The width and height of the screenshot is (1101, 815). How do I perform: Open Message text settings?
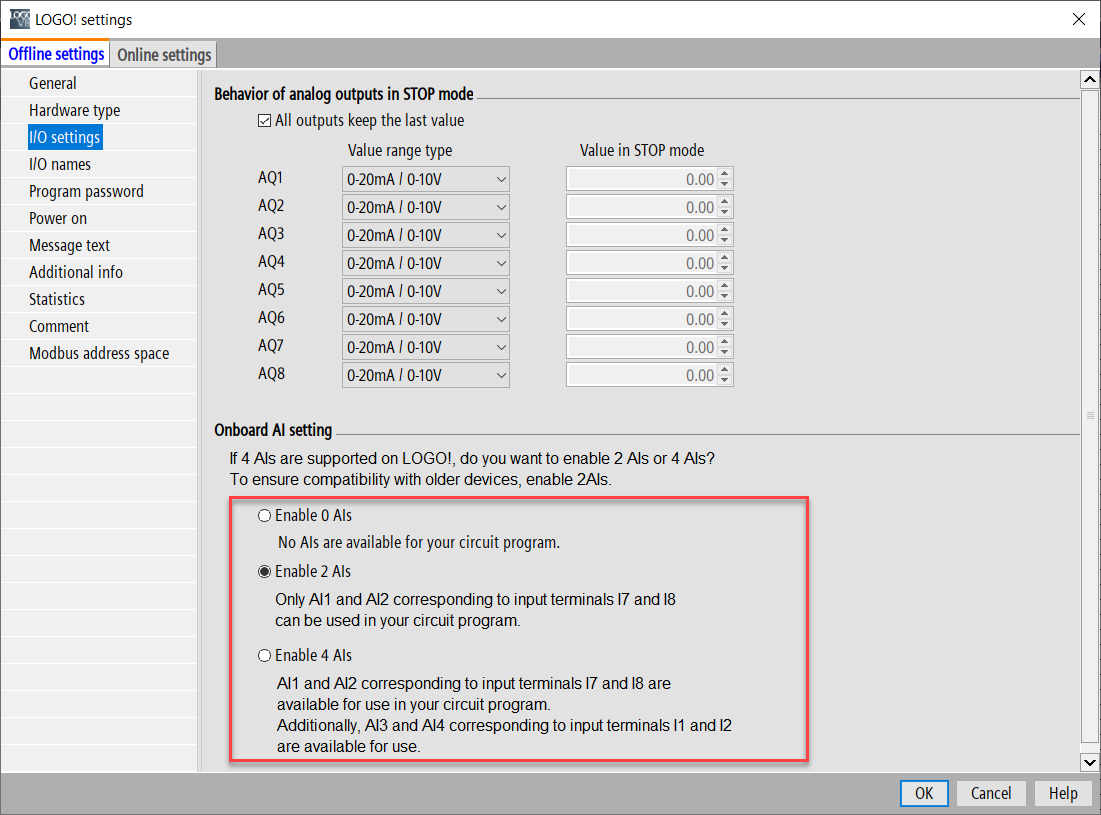70,245
